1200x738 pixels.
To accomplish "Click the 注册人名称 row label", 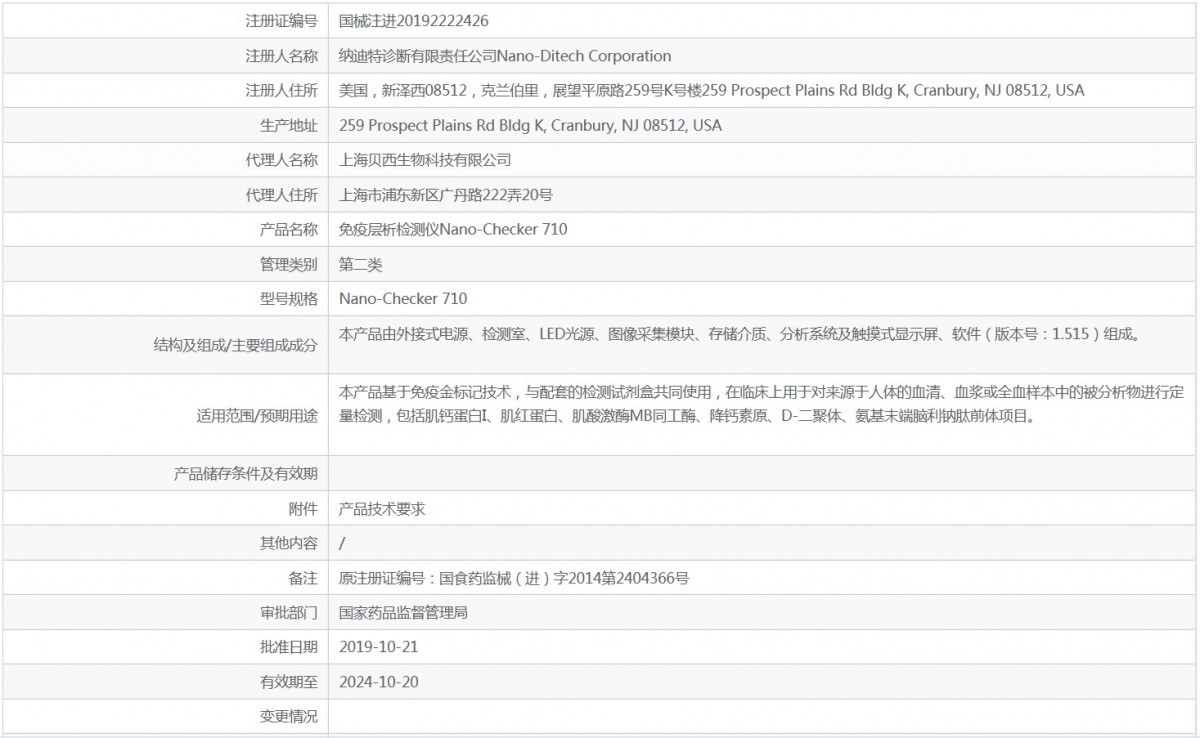I will 281,56.
